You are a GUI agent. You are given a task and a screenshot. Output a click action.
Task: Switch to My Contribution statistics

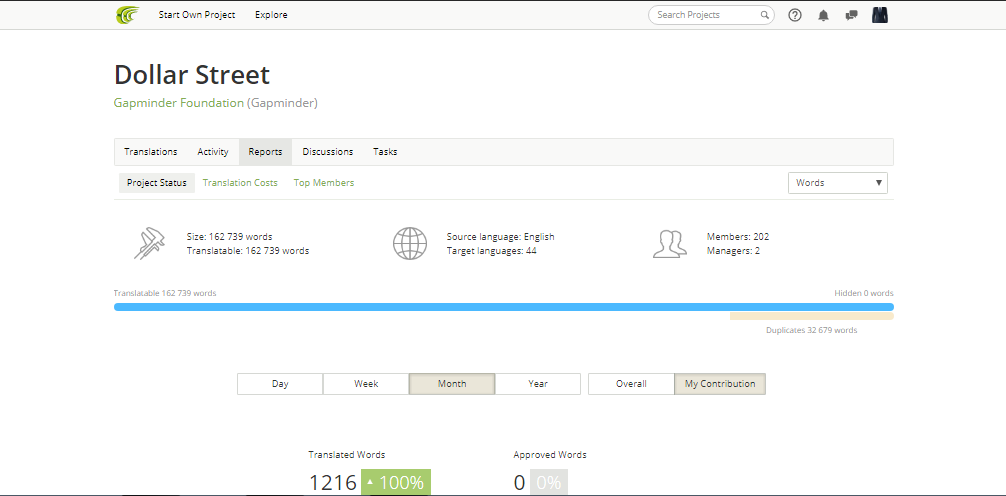tap(720, 384)
